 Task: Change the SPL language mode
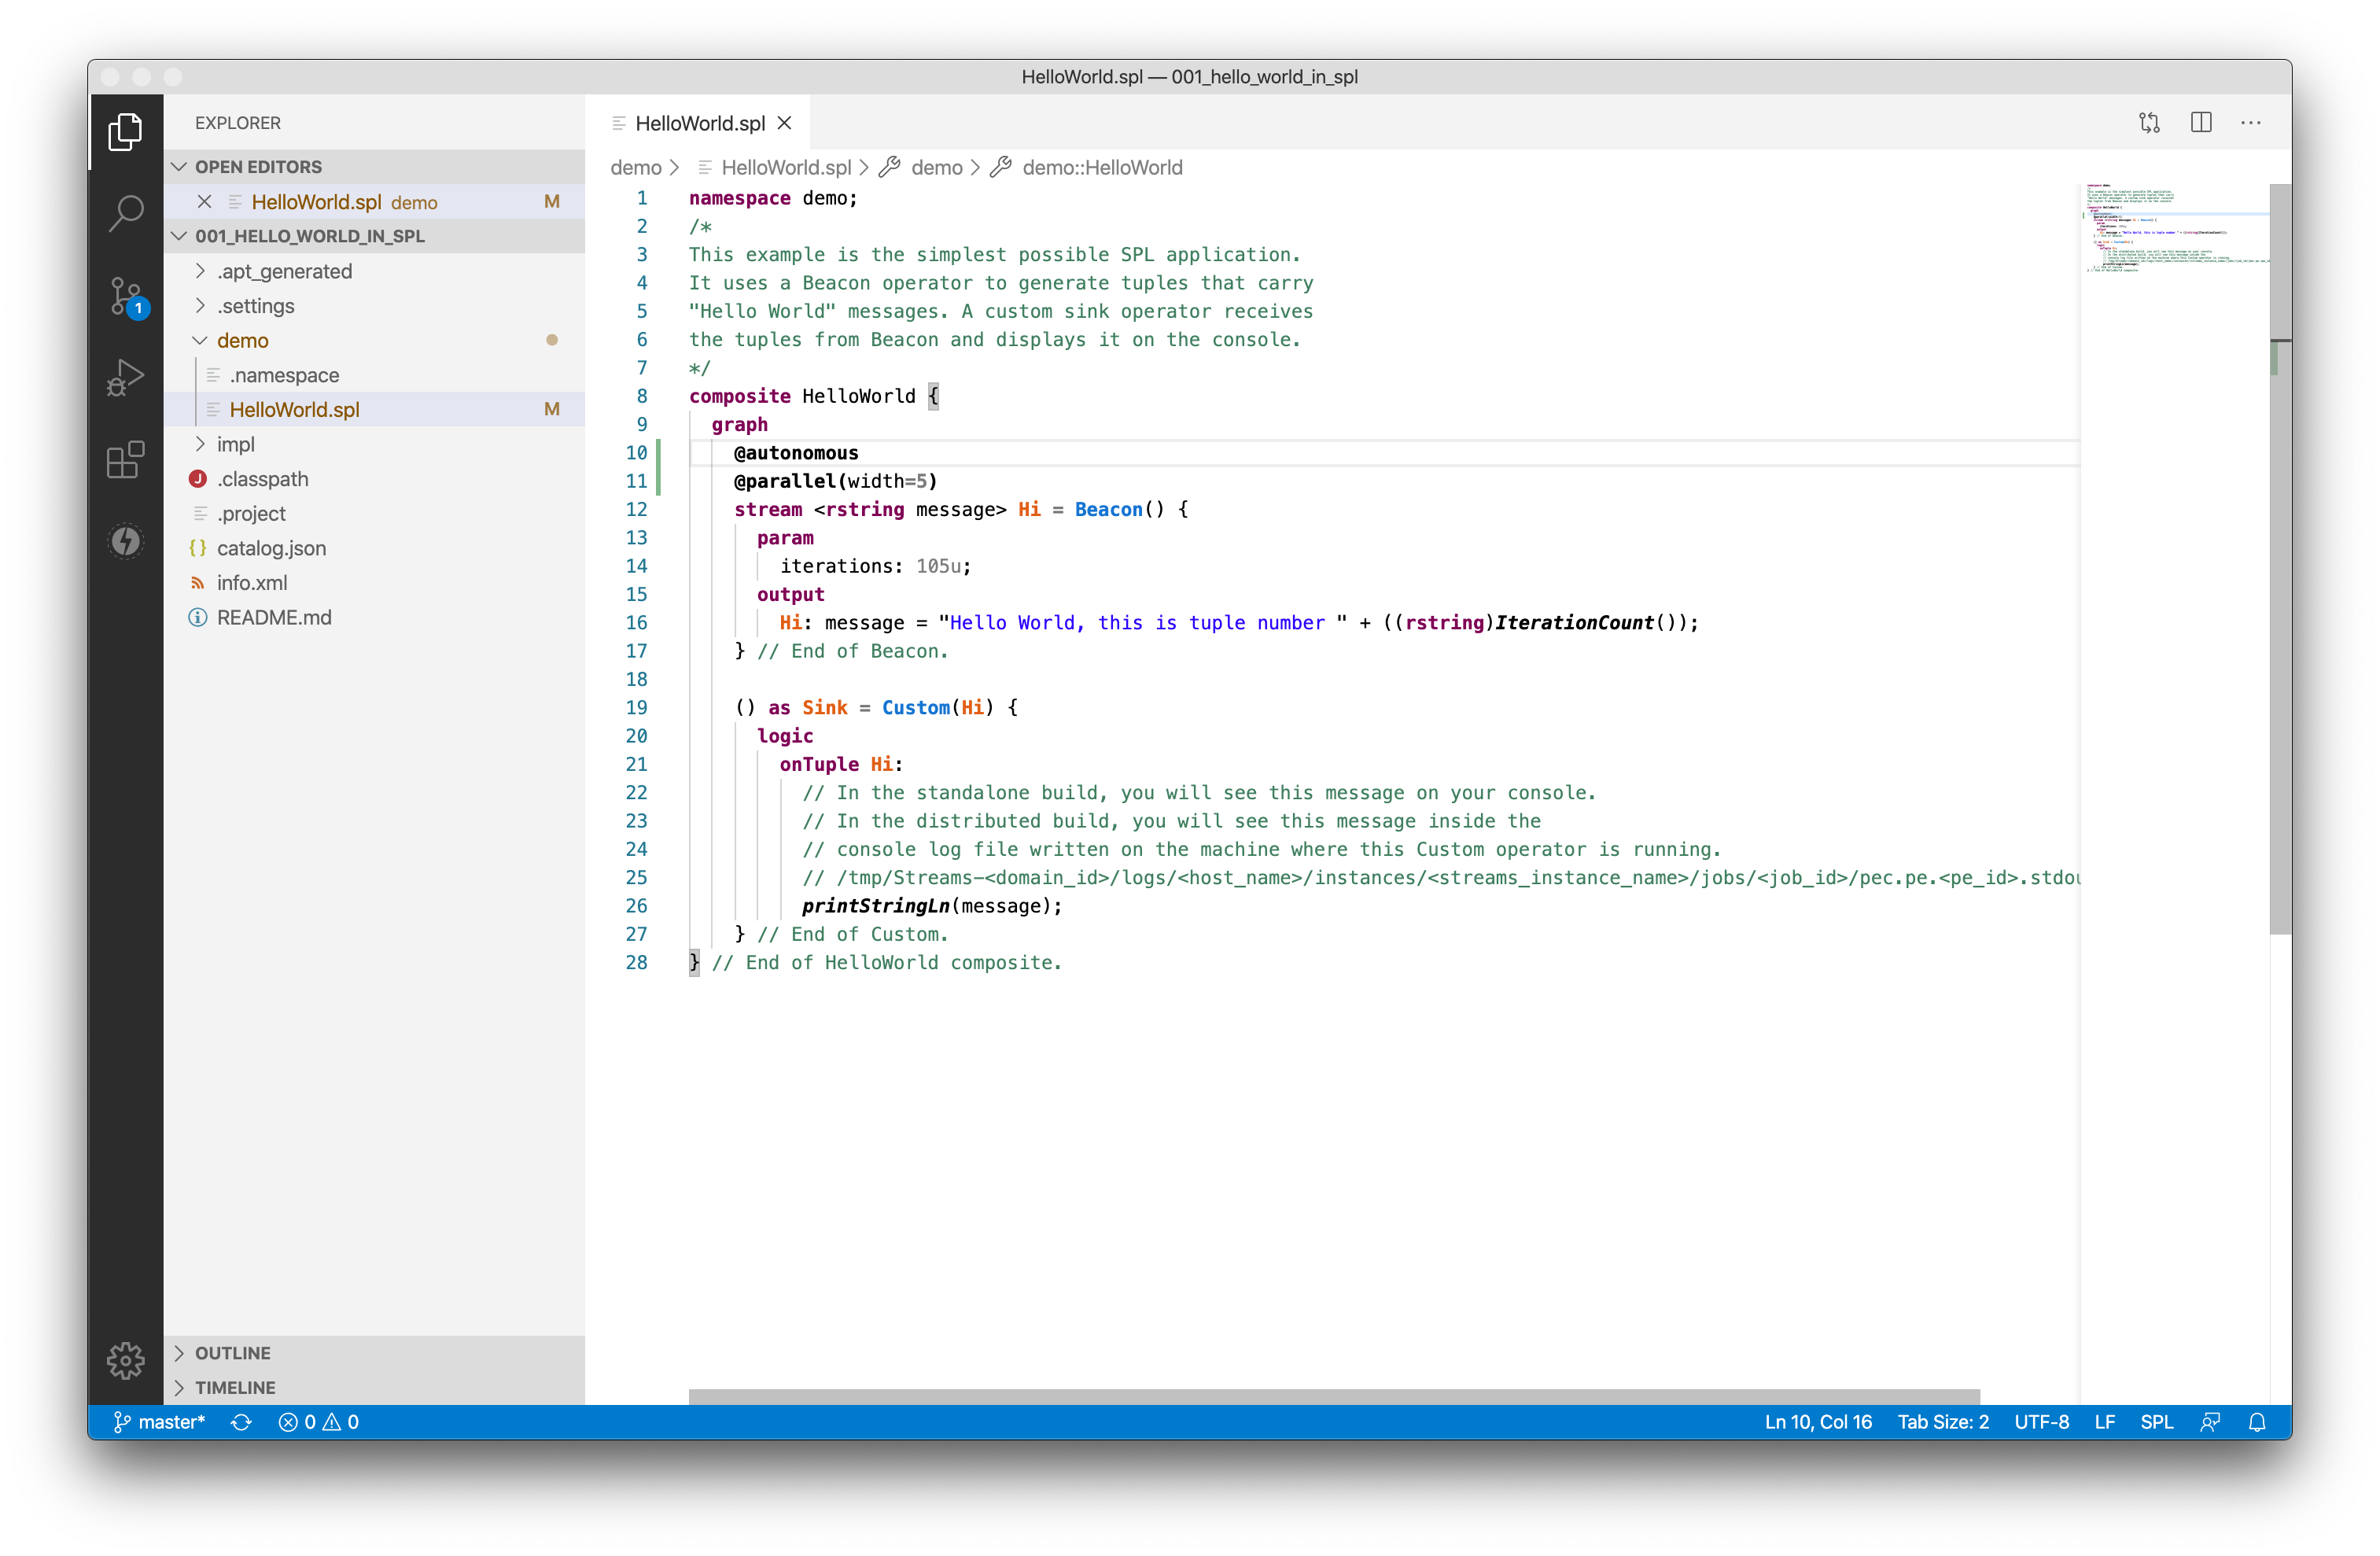coord(2157,1421)
